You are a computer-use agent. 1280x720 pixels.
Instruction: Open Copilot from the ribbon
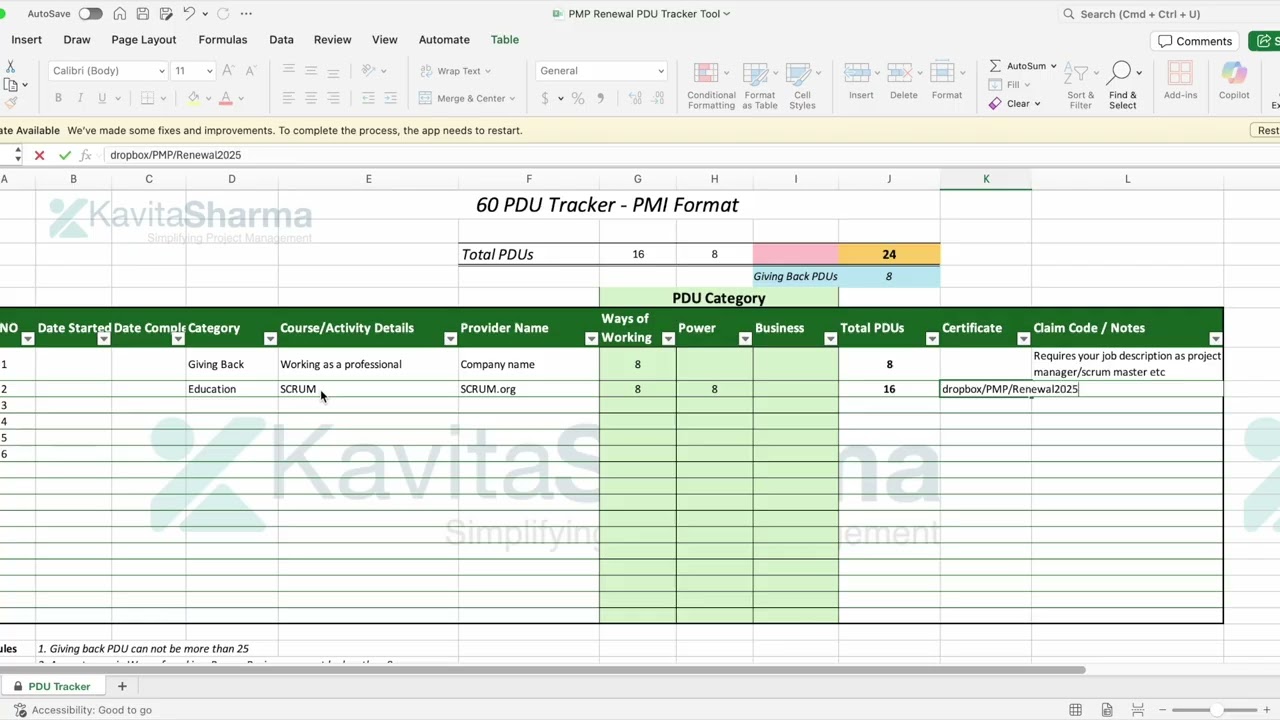pos(1234,81)
